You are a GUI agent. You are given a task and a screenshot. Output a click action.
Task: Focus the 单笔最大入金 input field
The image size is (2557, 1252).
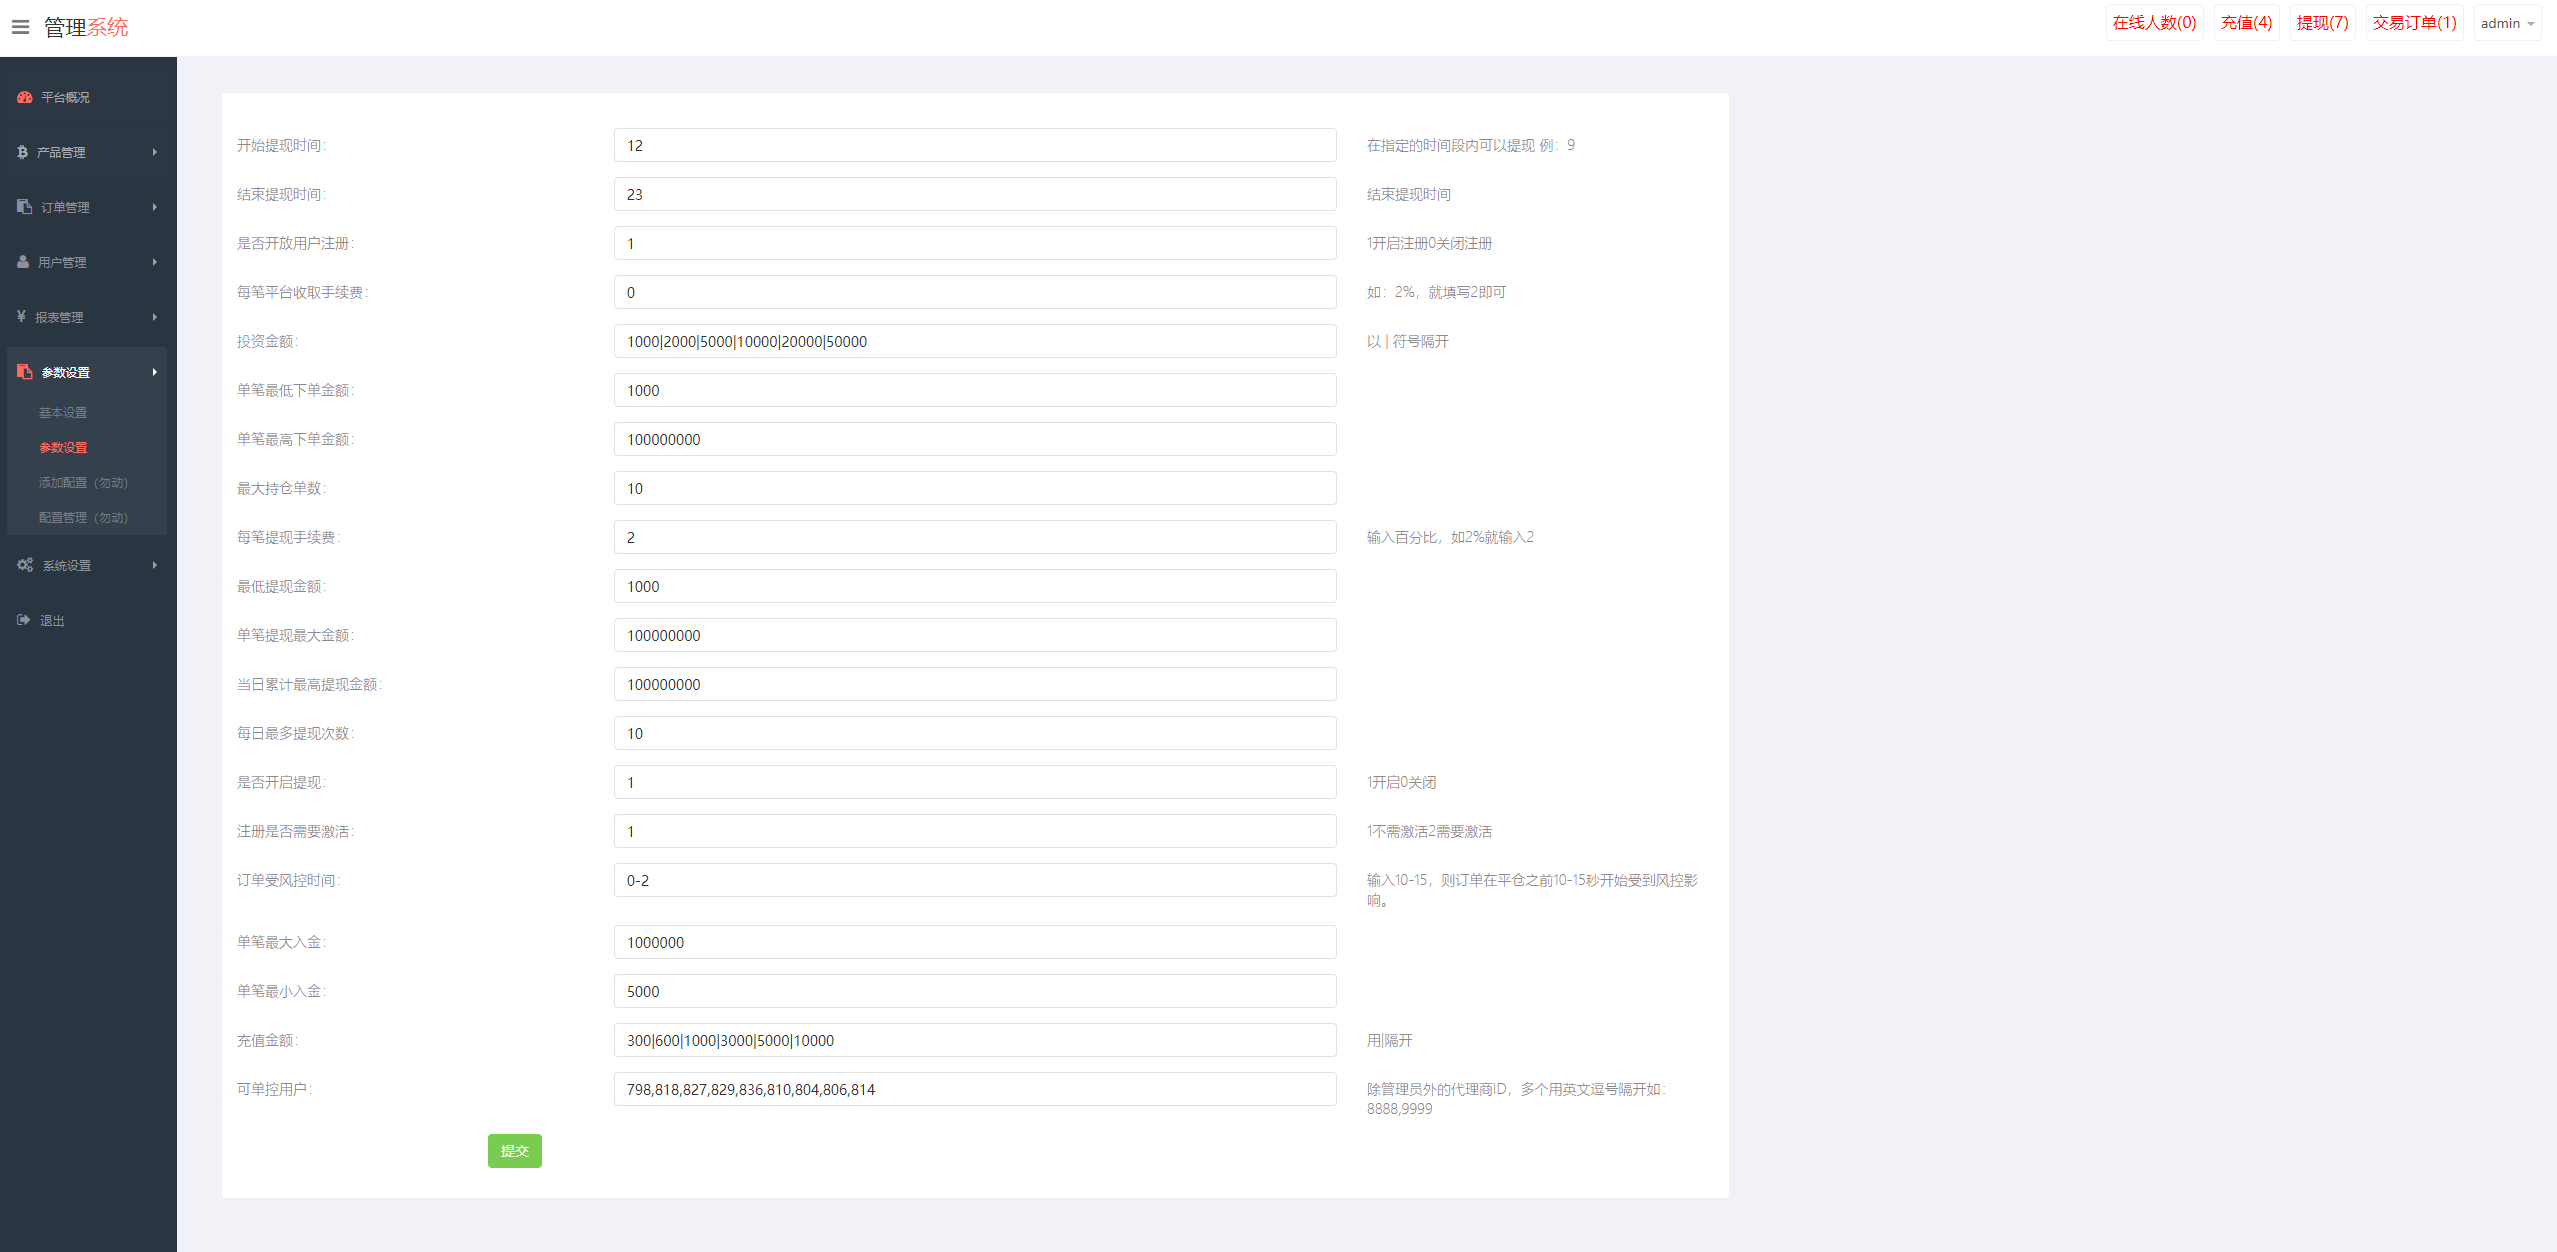click(x=975, y=942)
